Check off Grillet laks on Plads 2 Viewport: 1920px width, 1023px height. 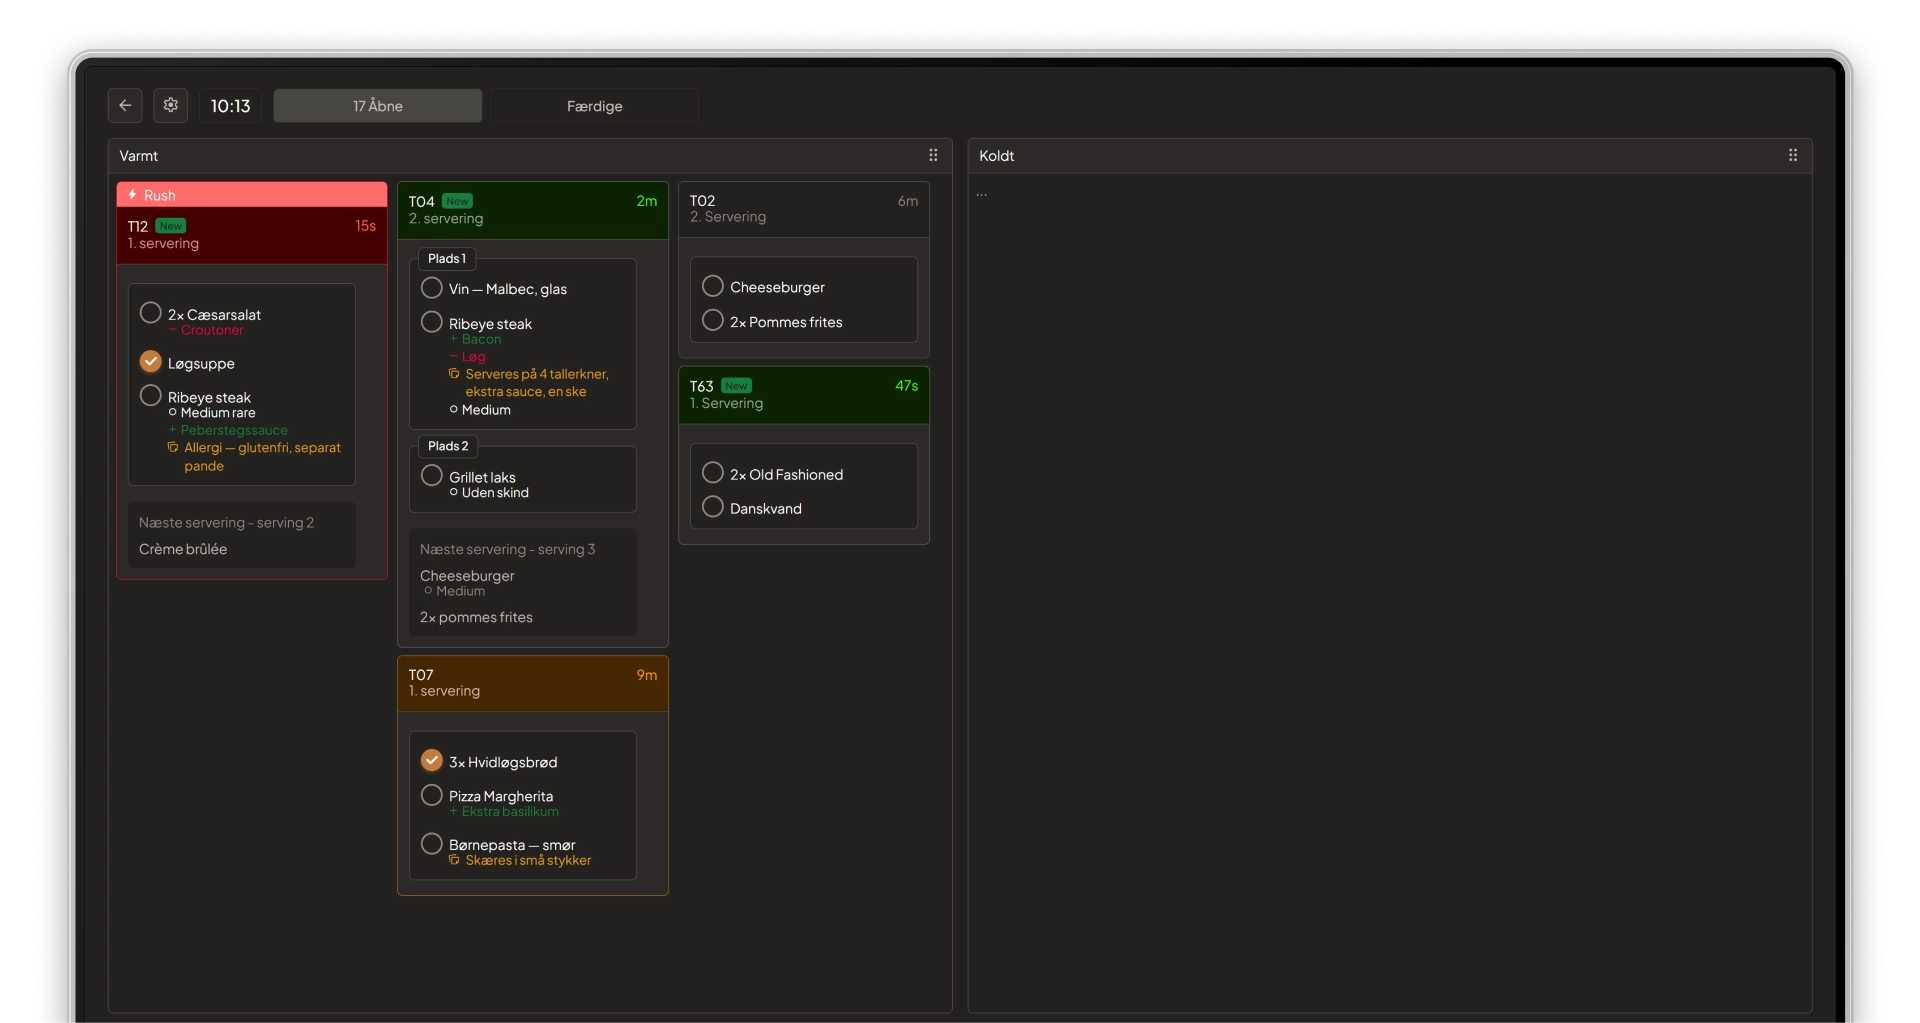[x=432, y=475]
